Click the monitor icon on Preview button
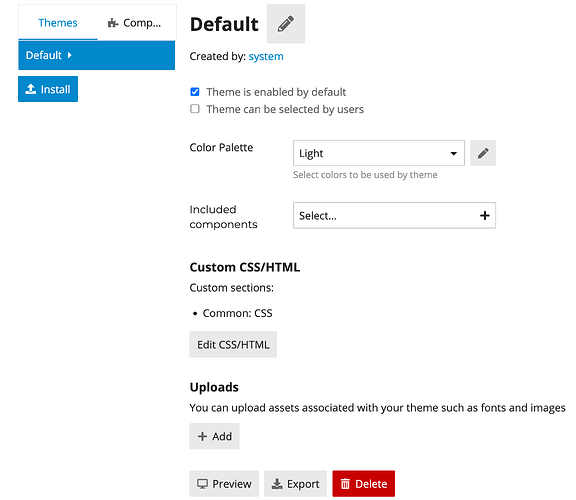This screenshot has height=500, width=576. click(202, 483)
